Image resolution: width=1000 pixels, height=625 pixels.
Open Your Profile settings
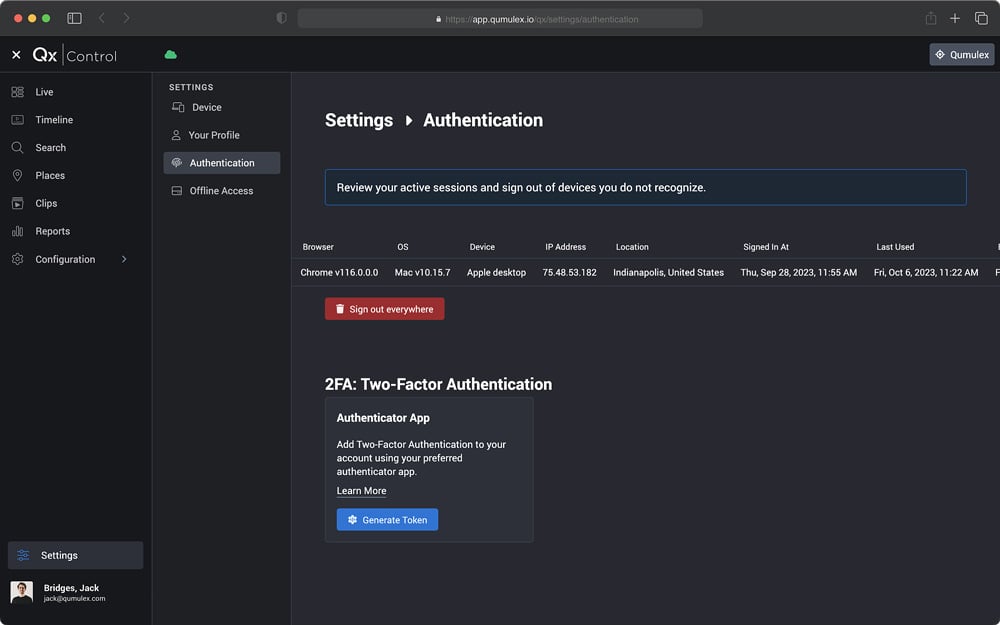tap(213, 136)
